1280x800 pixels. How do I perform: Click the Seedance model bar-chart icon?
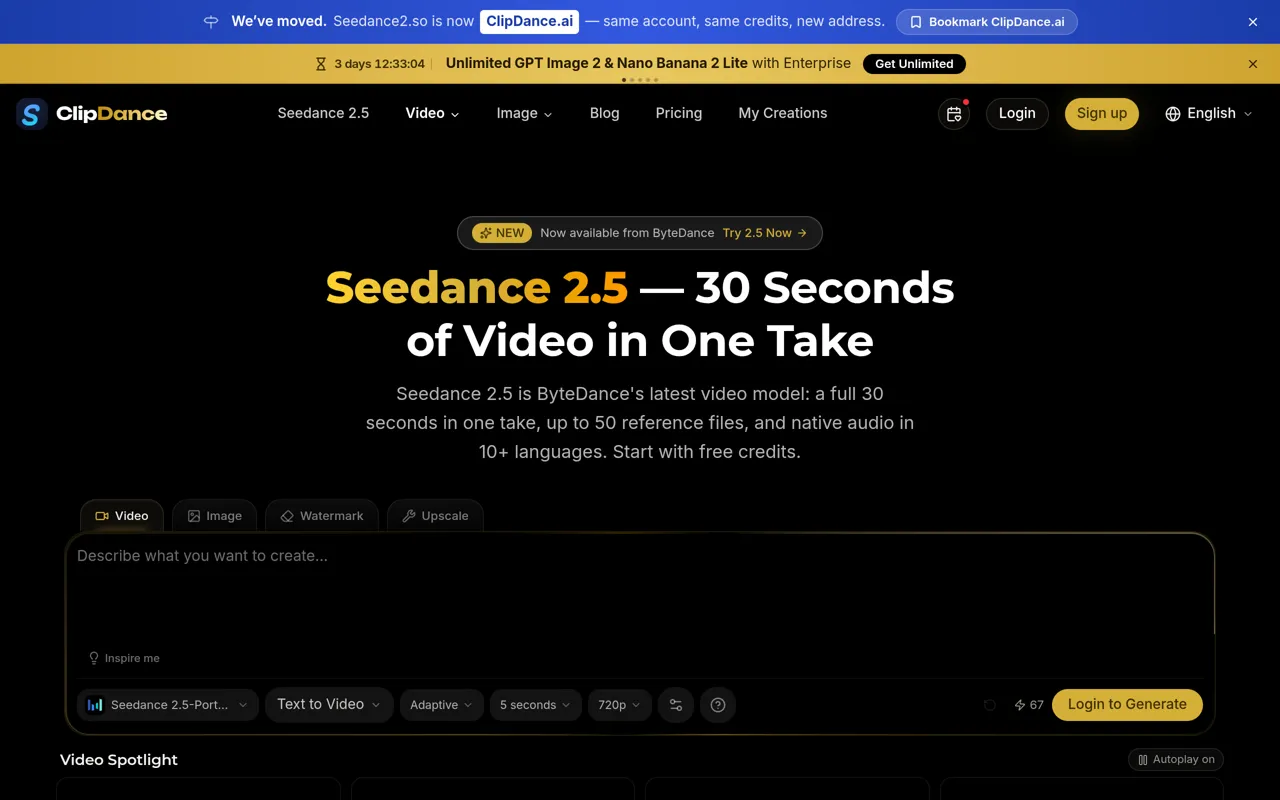pos(95,705)
